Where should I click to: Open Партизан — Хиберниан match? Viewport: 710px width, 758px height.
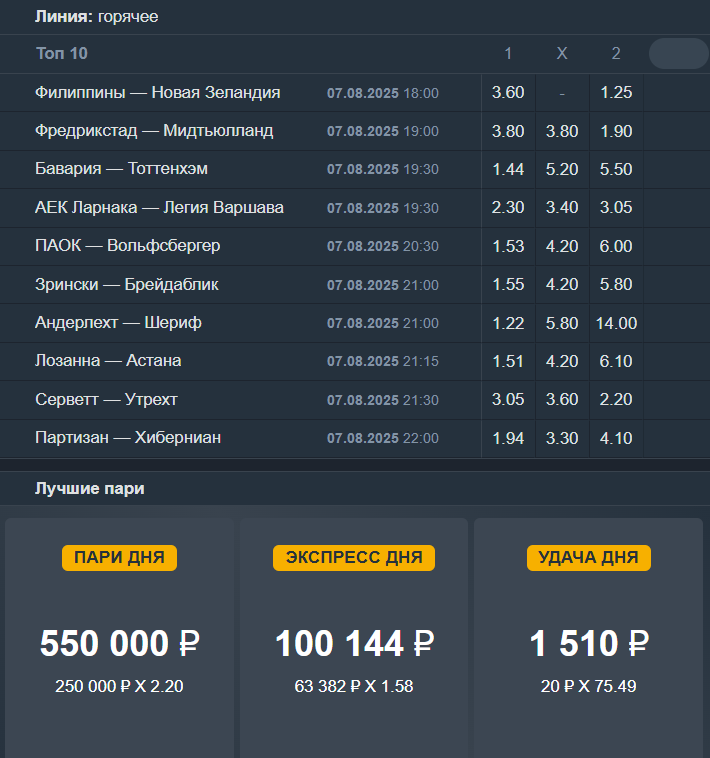click(128, 437)
